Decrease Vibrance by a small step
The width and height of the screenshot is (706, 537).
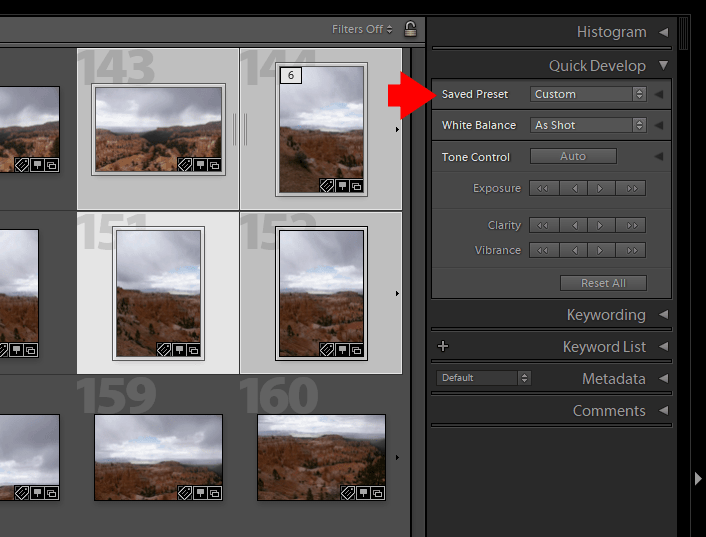tap(573, 250)
